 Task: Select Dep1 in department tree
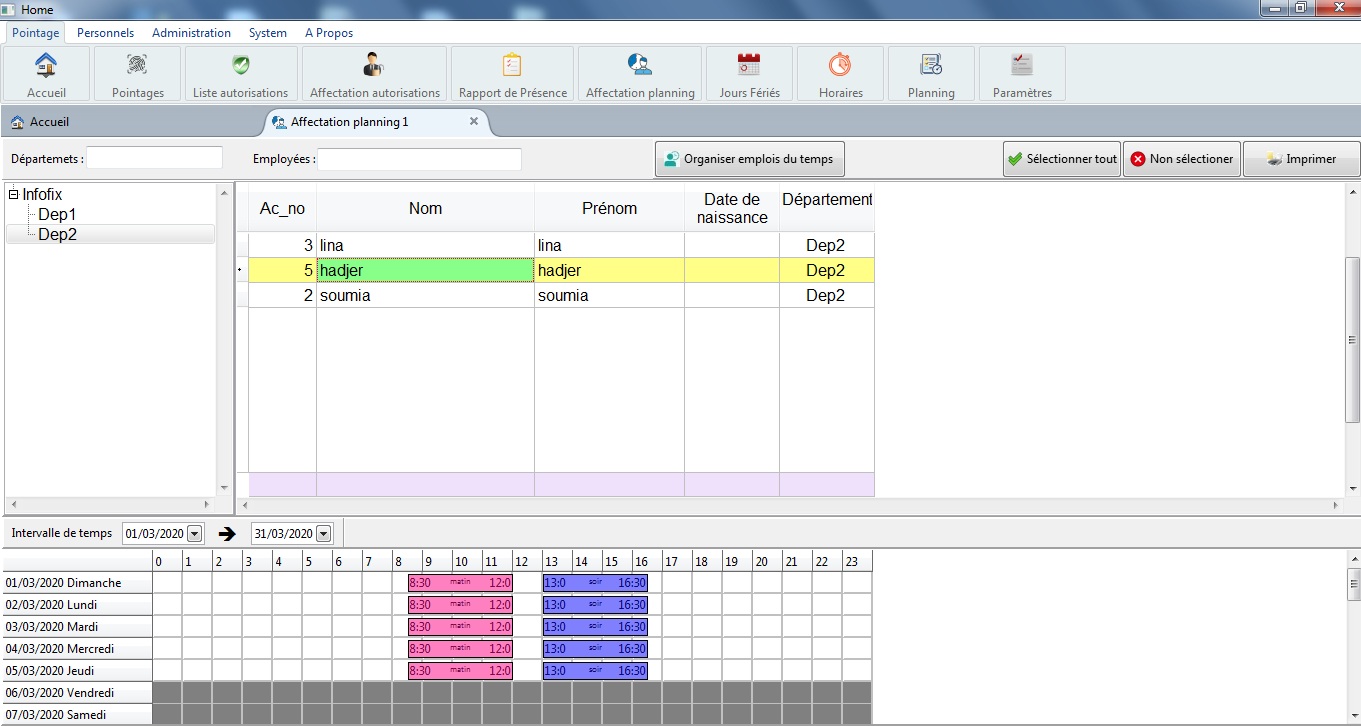(x=57, y=214)
